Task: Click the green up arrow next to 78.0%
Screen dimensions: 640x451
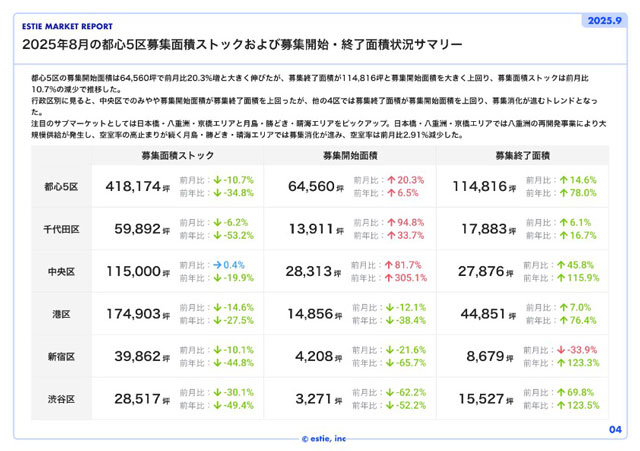Action: tap(561, 192)
